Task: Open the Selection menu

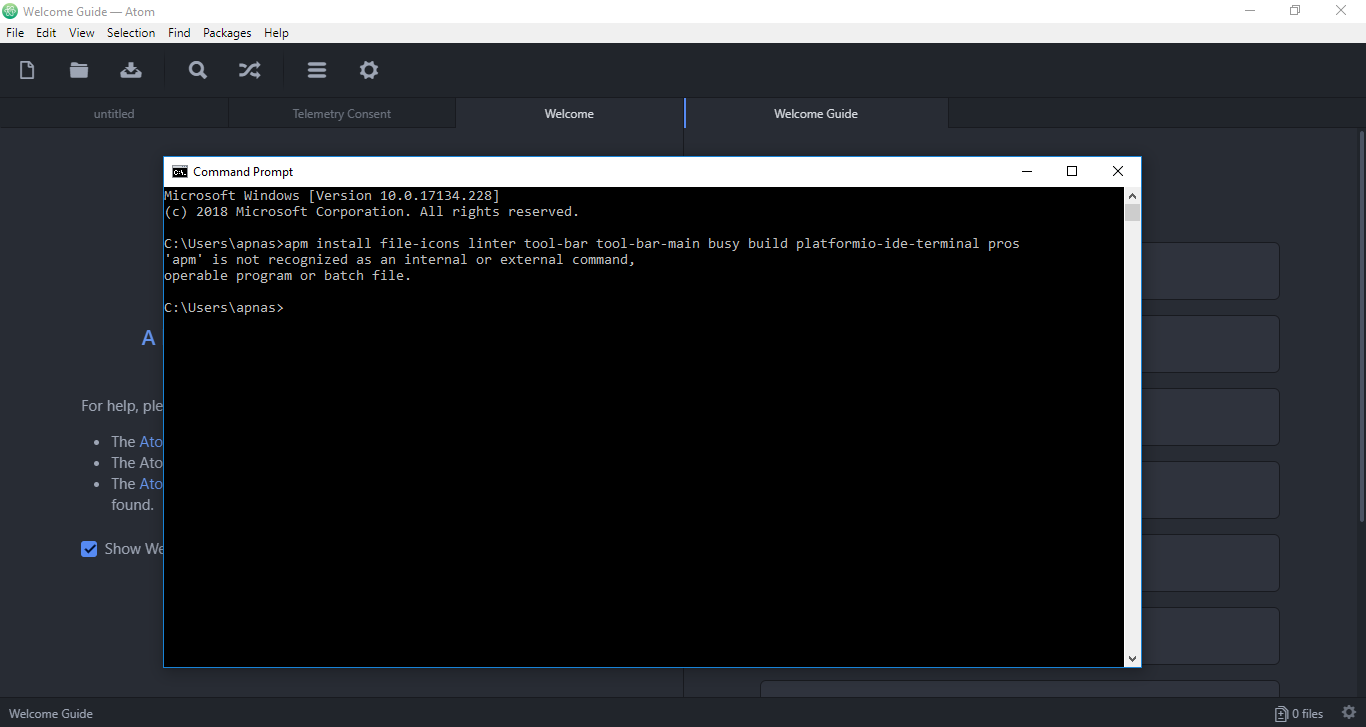Action: point(131,33)
